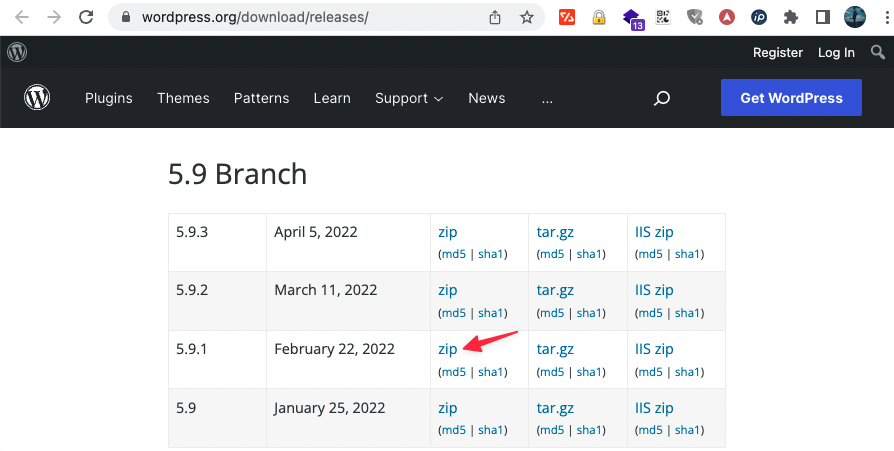The height and width of the screenshot is (451, 894).
Task: Download the 5.9.1 zip file
Action: pyautogui.click(x=448, y=350)
